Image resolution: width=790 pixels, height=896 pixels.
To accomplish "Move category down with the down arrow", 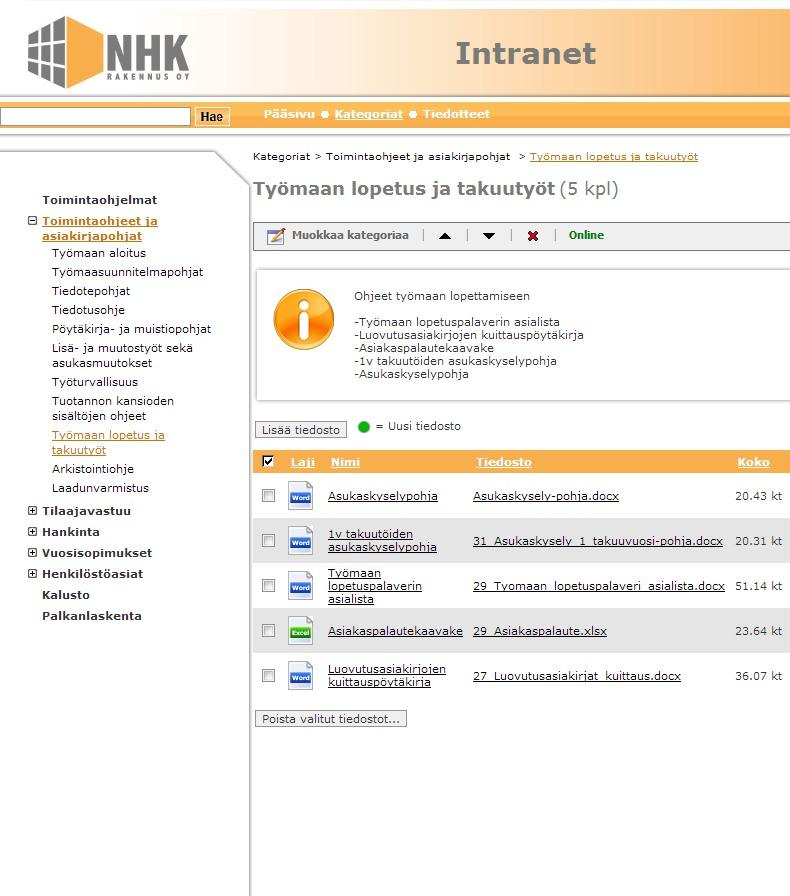I will tap(489, 235).
